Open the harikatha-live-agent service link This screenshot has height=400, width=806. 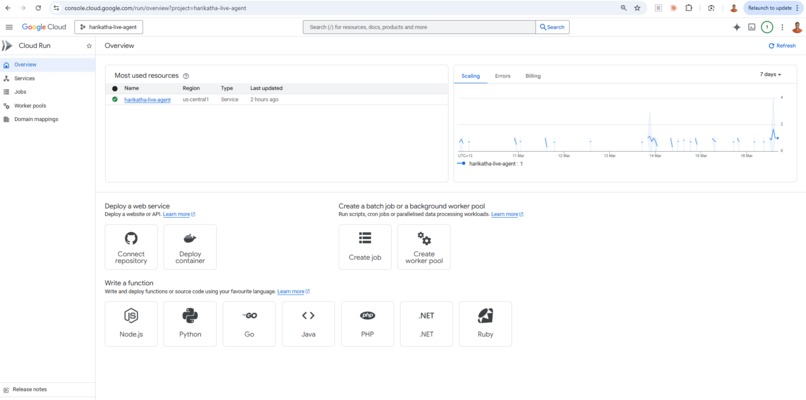tap(148, 100)
